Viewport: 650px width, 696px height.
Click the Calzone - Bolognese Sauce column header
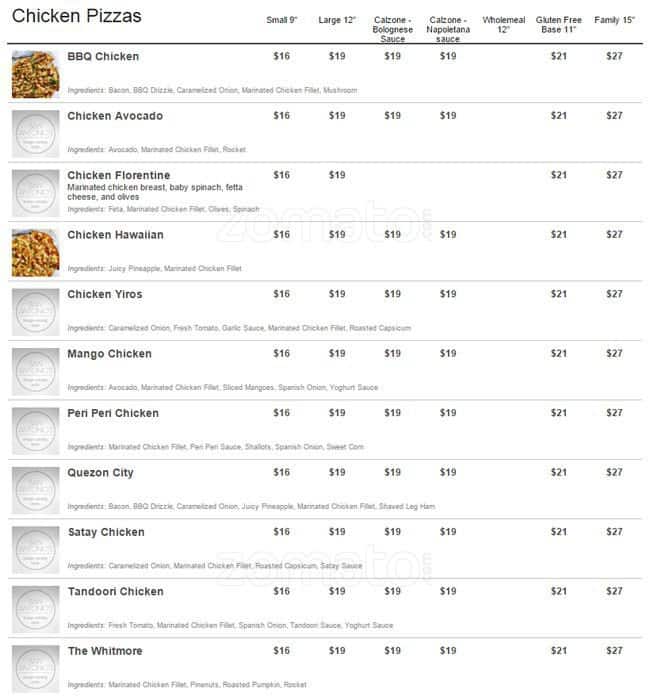[x=392, y=29]
